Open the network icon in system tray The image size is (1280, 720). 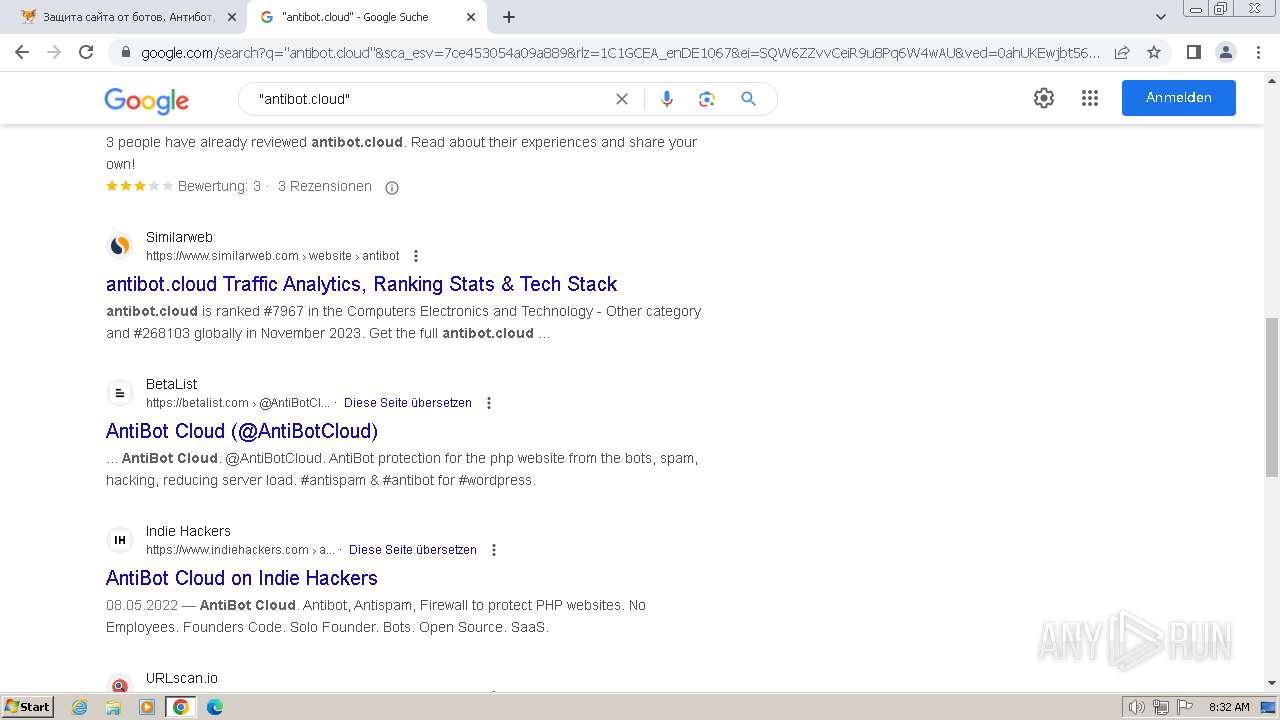point(1161,707)
